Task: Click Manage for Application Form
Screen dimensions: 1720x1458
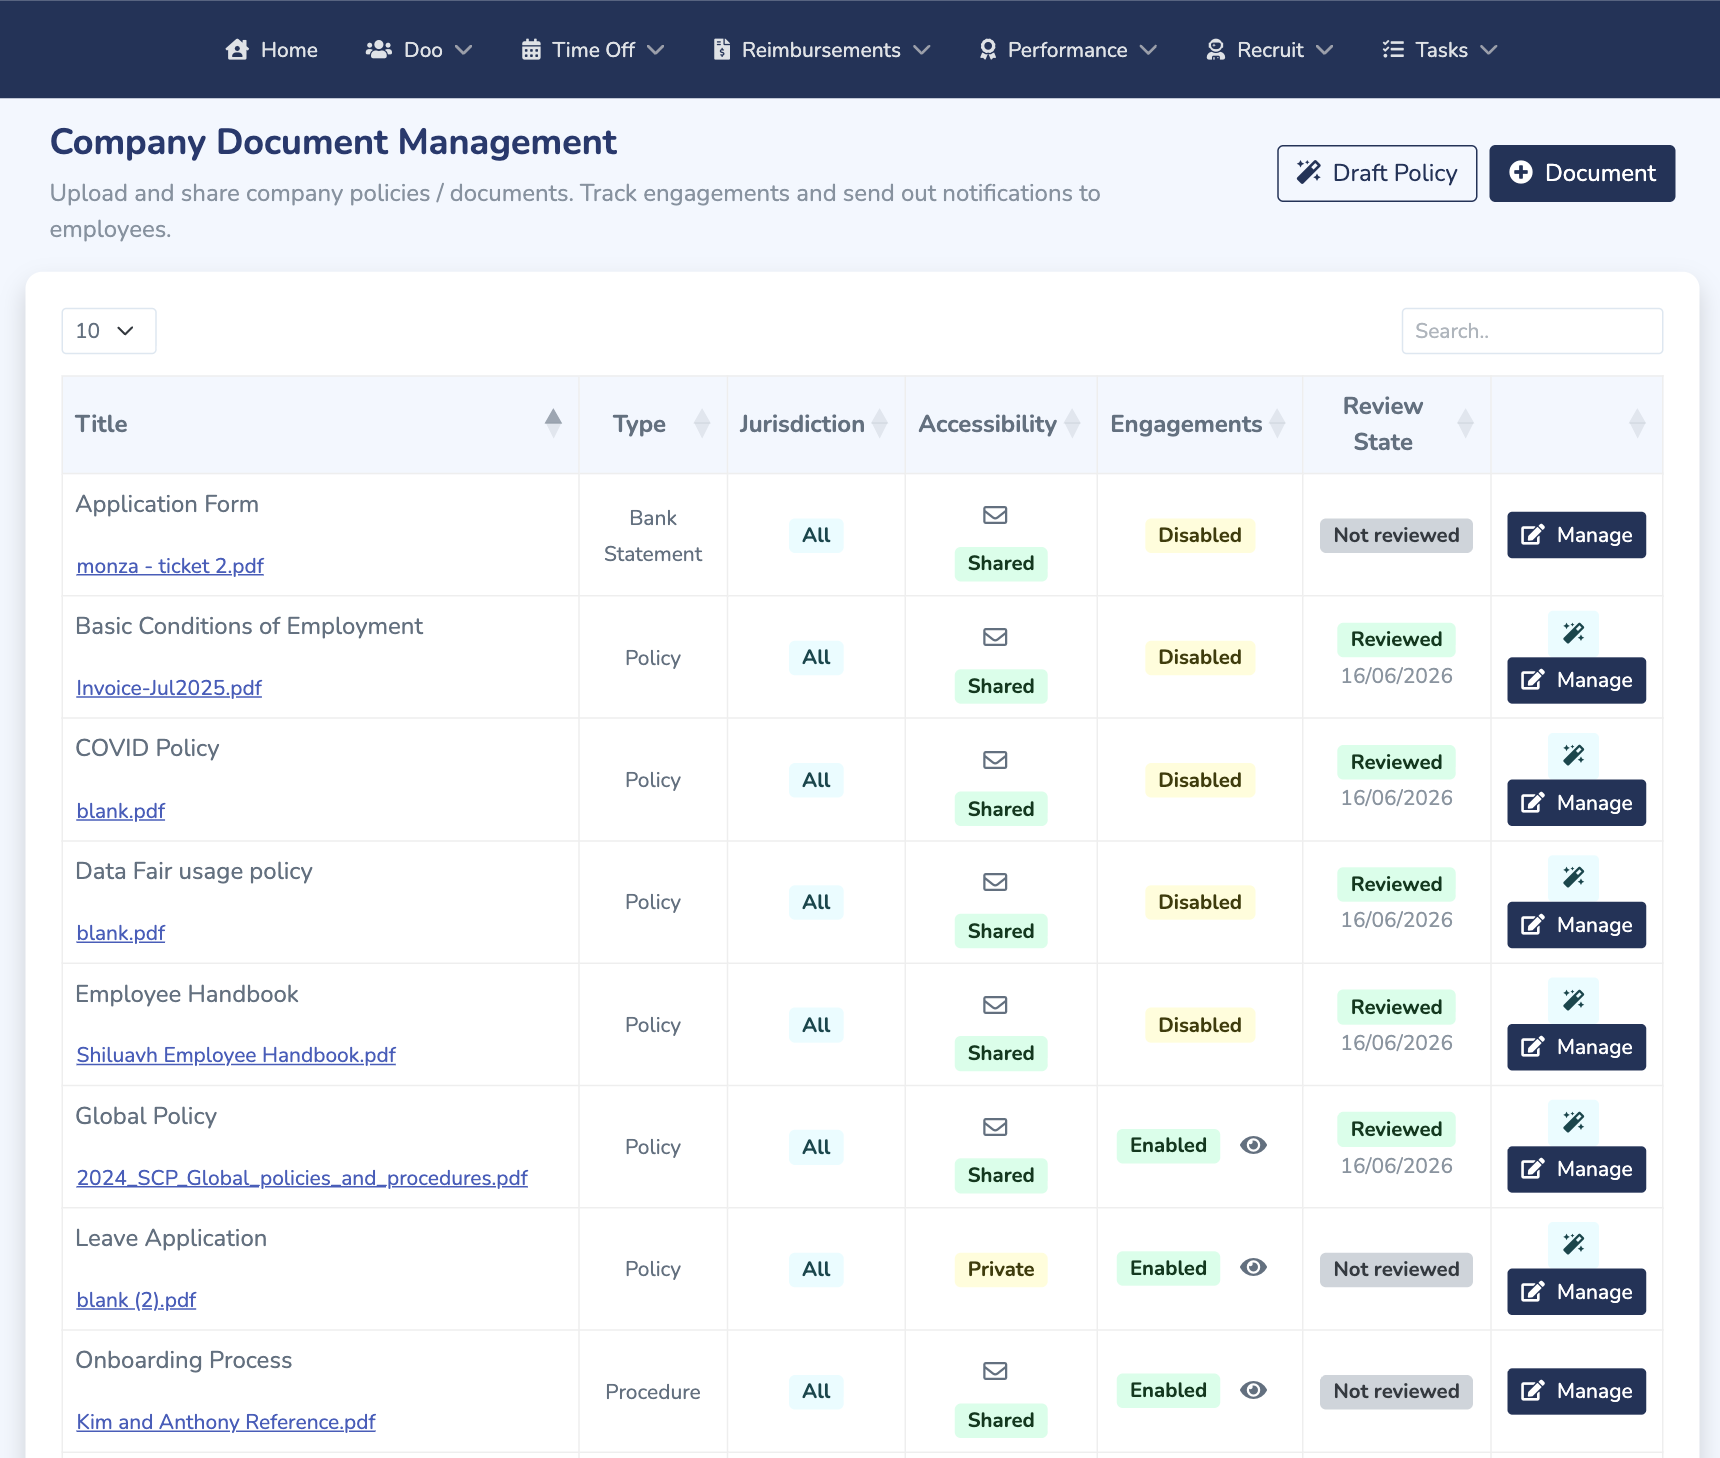Action: [x=1577, y=535]
